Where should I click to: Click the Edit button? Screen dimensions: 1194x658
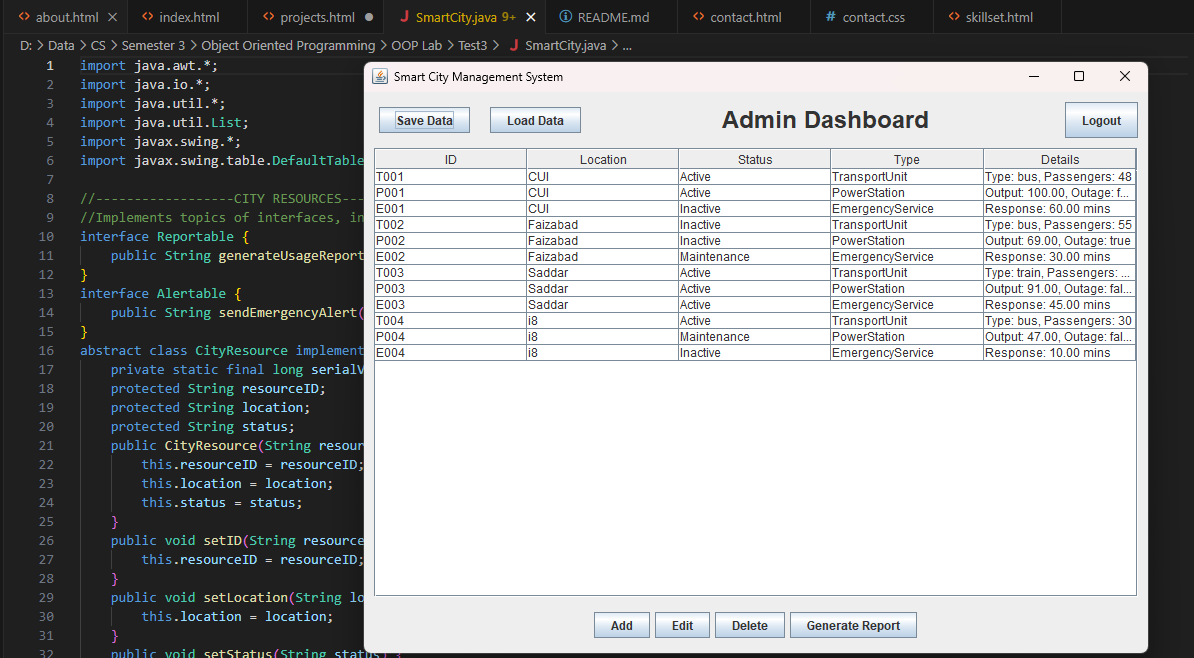(x=682, y=625)
